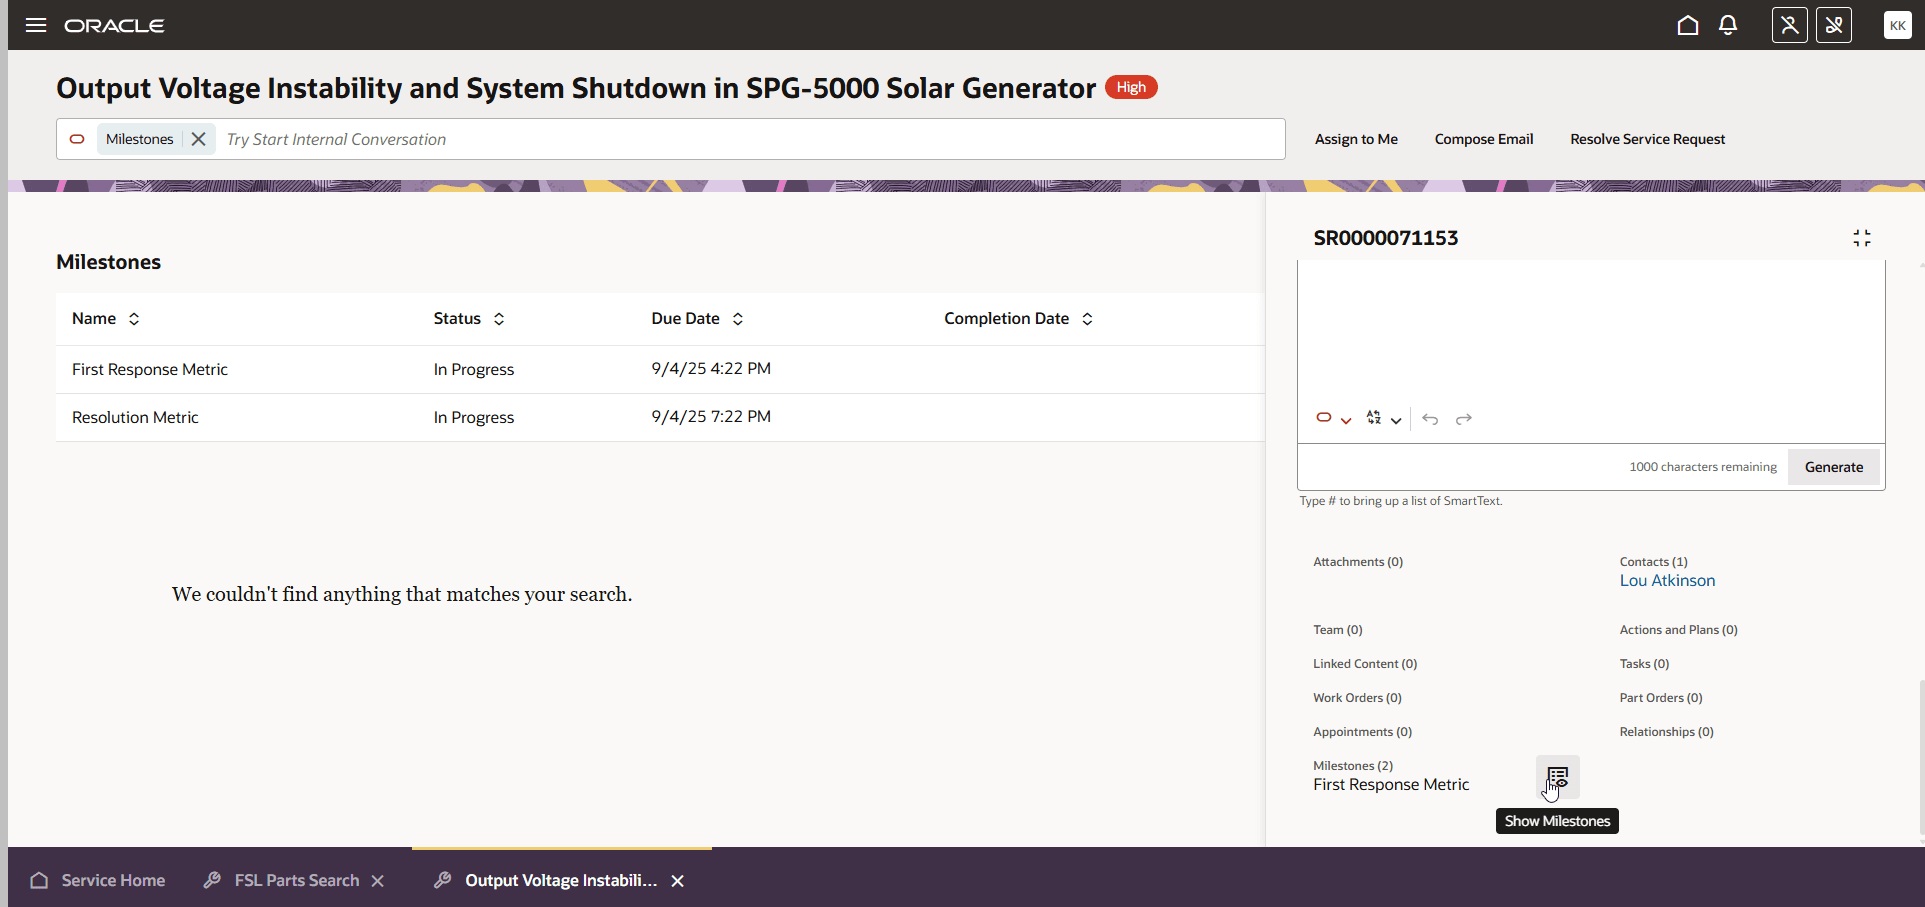Image resolution: width=1925 pixels, height=907 pixels.
Task: Switch to the FSL Parts Search tab
Action: (x=296, y=880)
